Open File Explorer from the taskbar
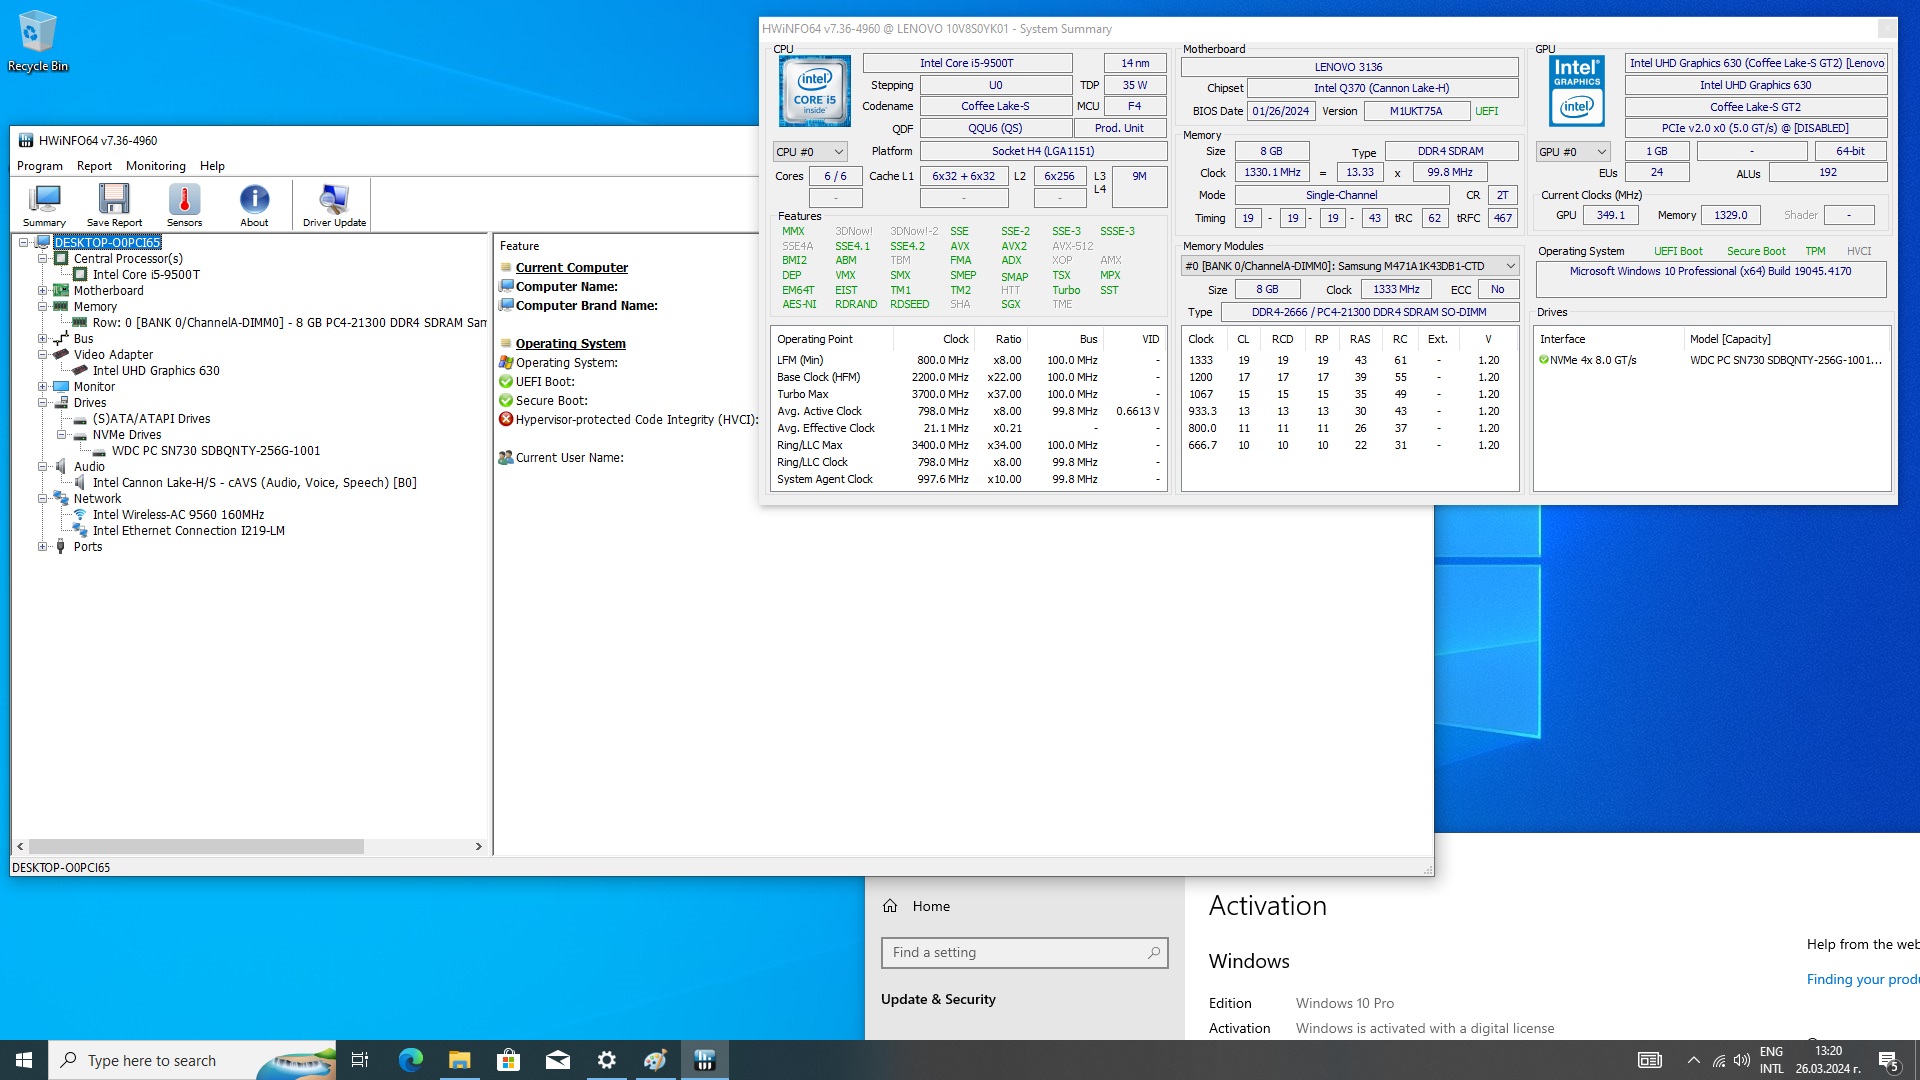1920x1080 pixels. (459, 1060)
